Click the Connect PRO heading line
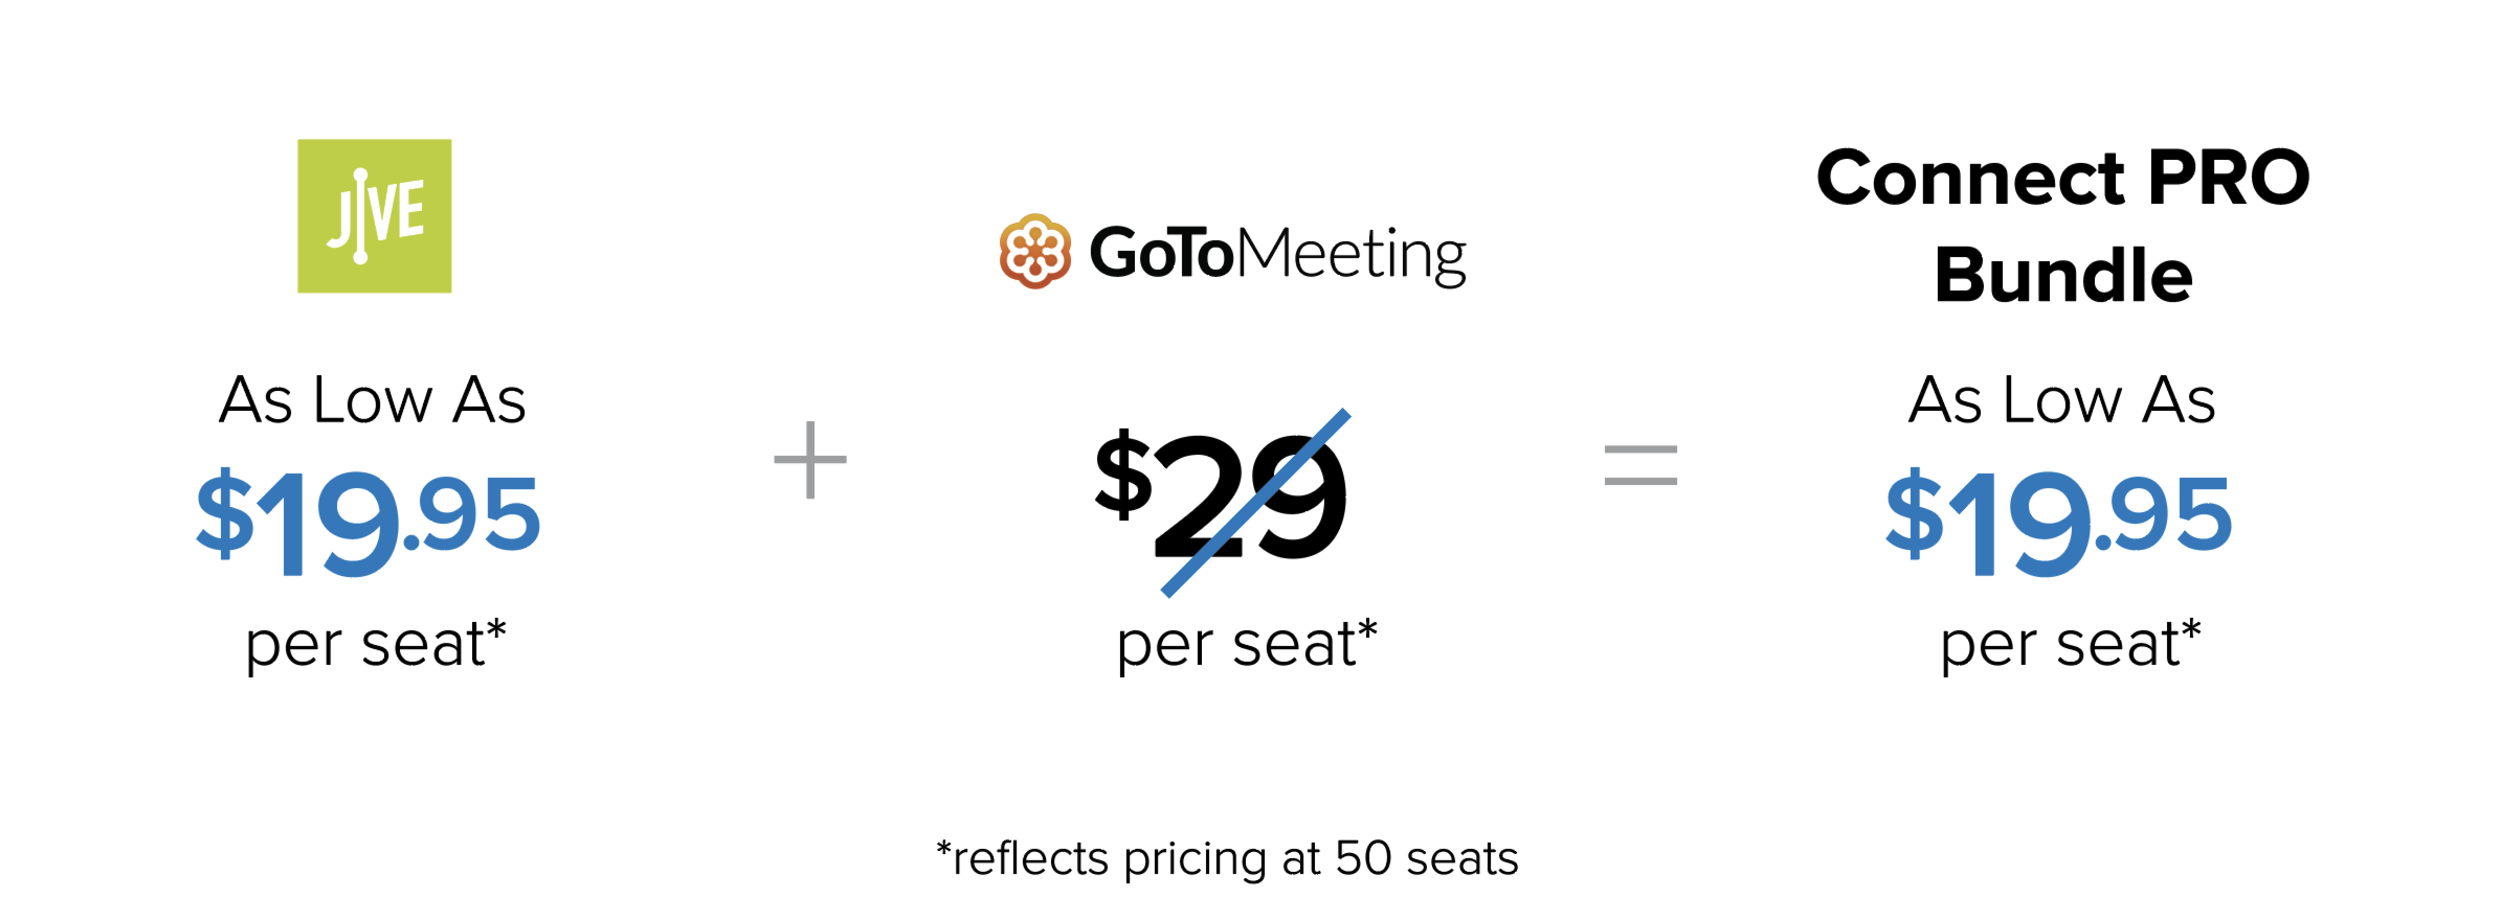2520x918 pixels. (x=2063, y=178)
